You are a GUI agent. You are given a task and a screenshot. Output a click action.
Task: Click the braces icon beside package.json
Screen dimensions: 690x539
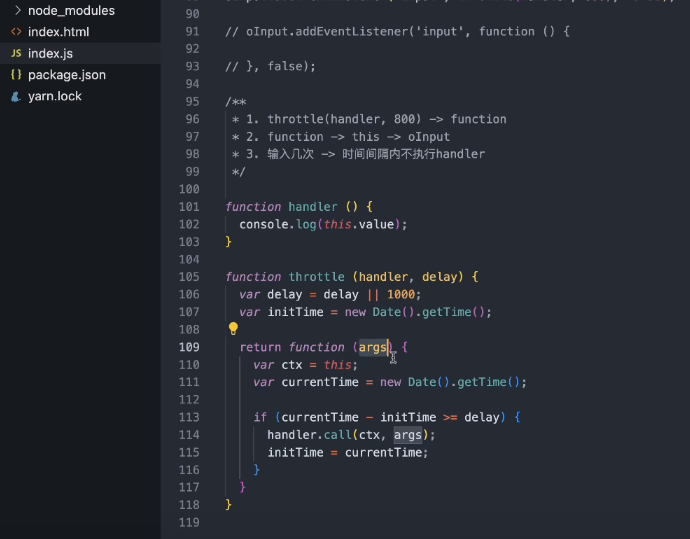point(16,75)
